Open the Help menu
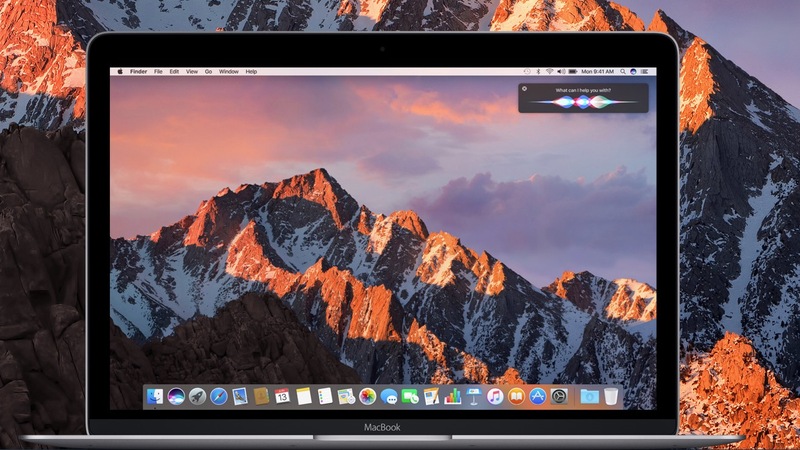 tap(251, 72)
